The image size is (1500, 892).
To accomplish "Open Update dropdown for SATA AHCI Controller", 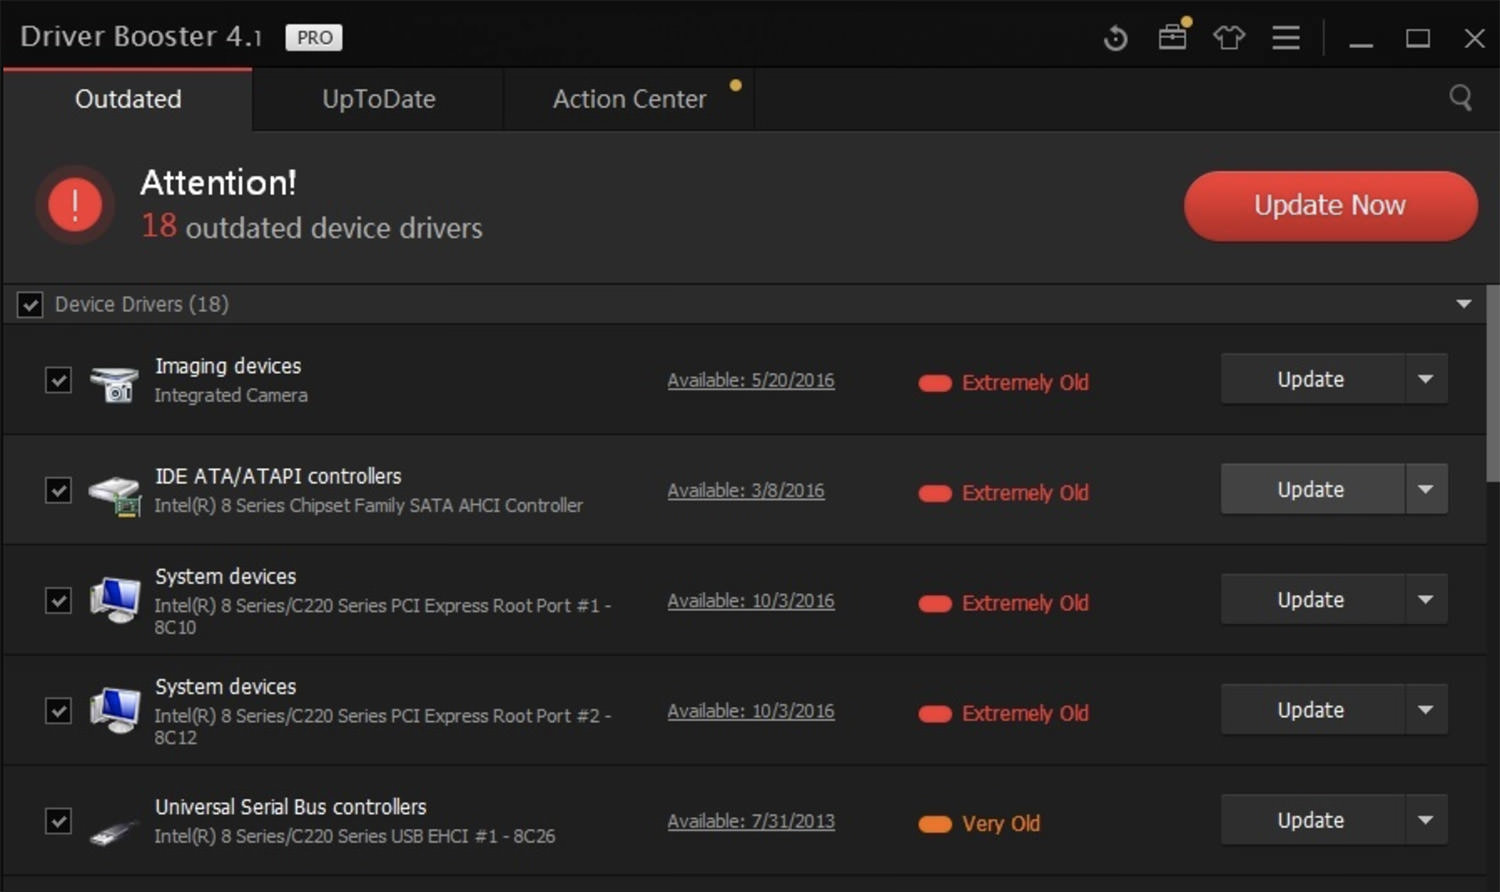I will click(x=1427, y=489).
